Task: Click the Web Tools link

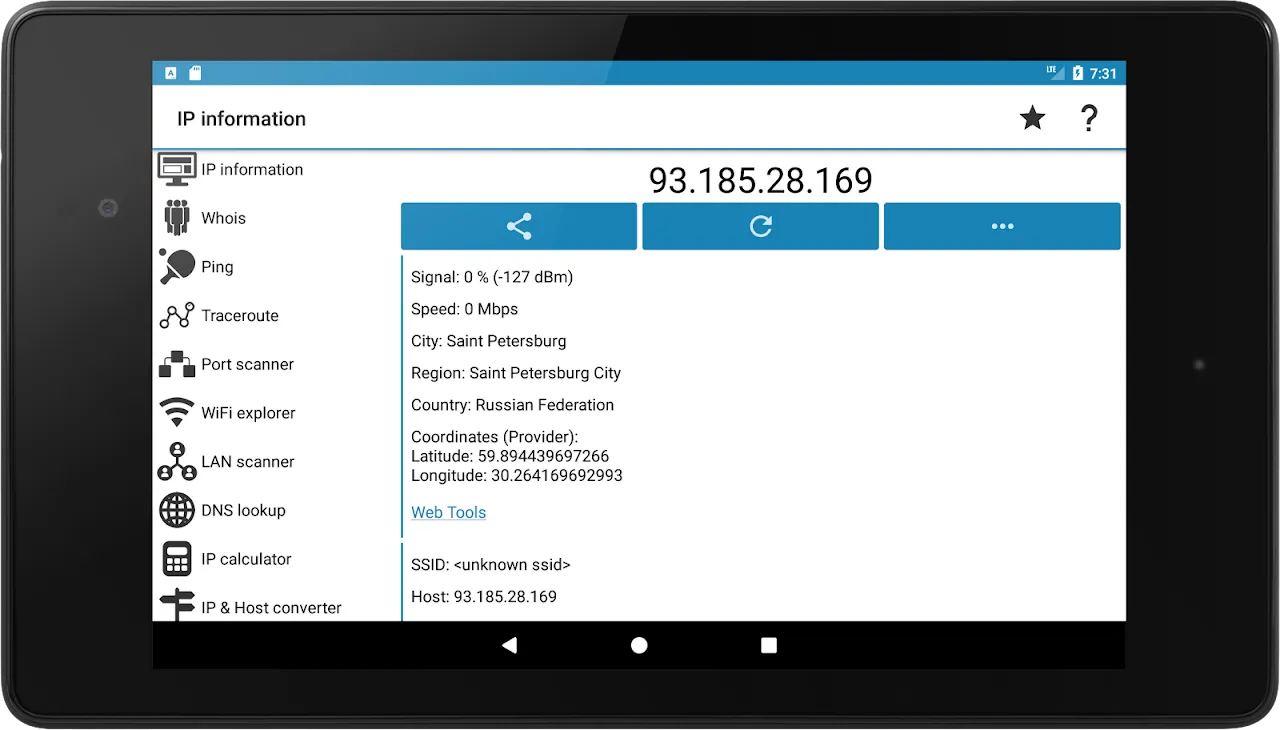Action: pyautogui.click(x=448, y=512)
